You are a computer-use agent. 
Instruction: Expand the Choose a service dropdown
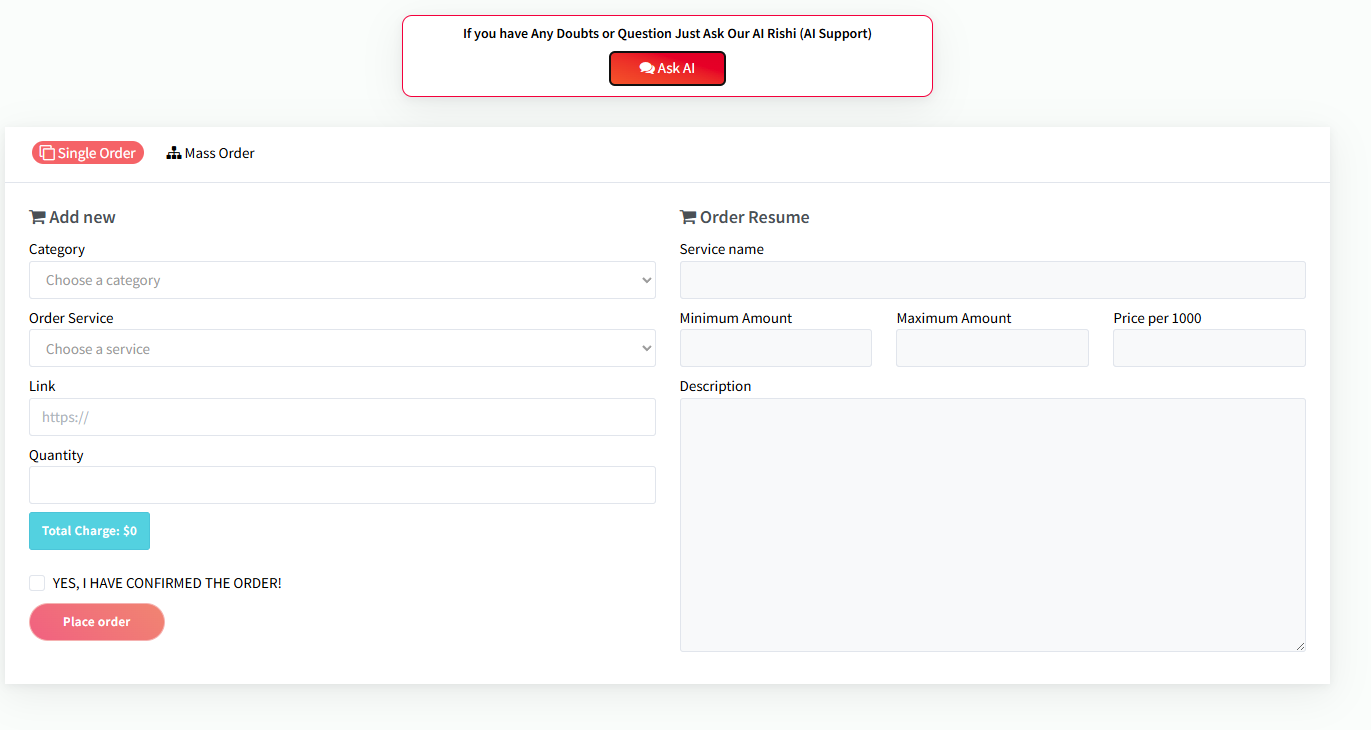click(x=342, y=349)
